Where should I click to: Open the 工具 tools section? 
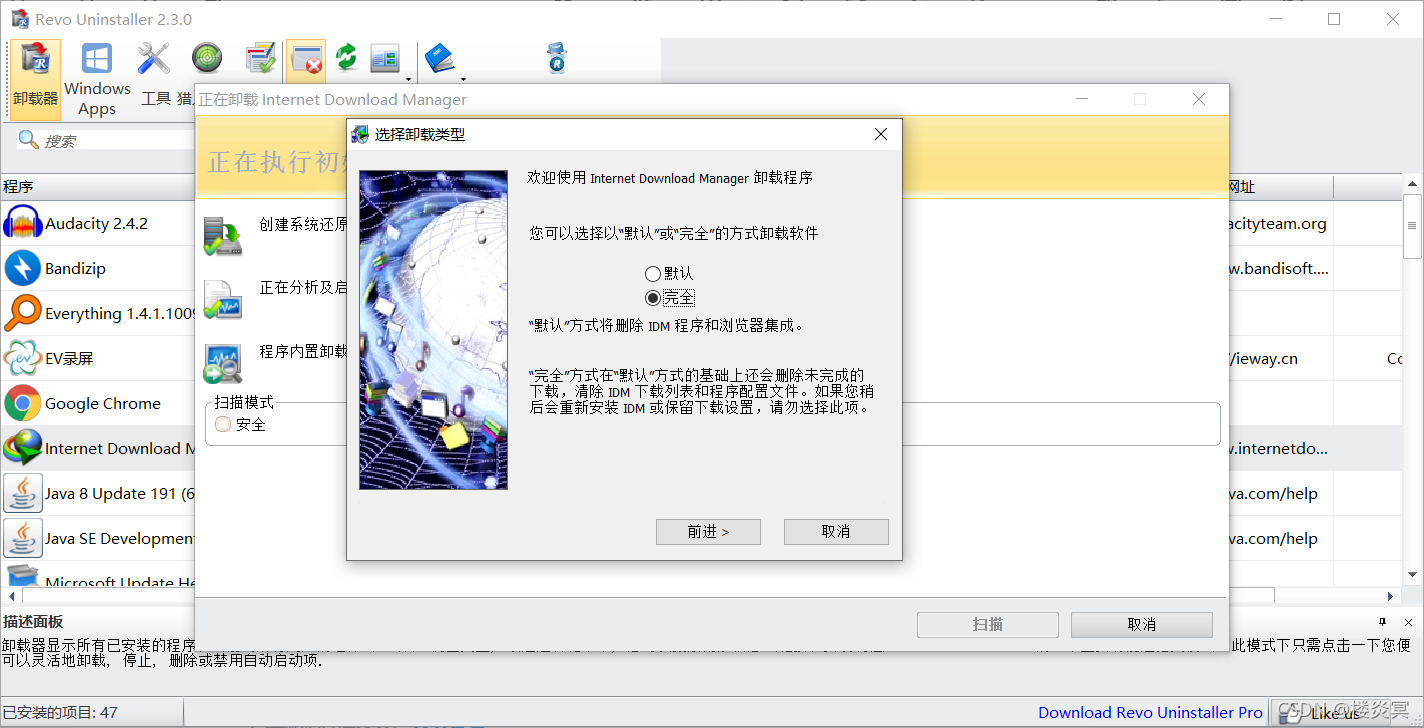point(154,74)
